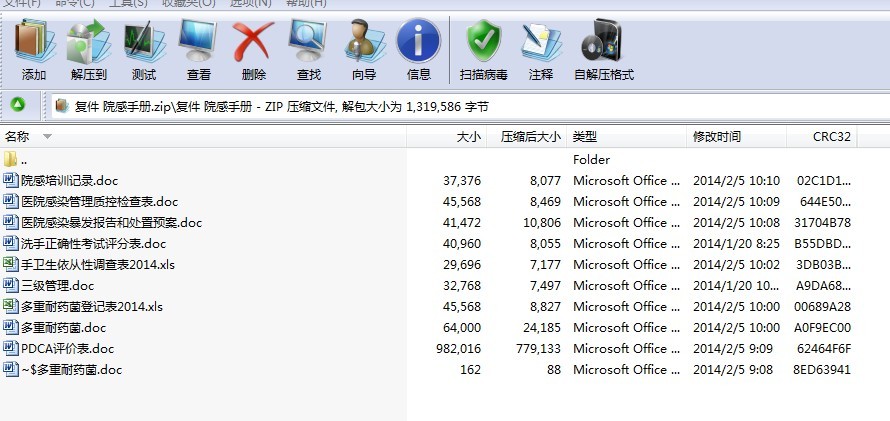Click the 扫描病毒 (Virus Scan) icon
890x421 pixels.
click(483, 50)
